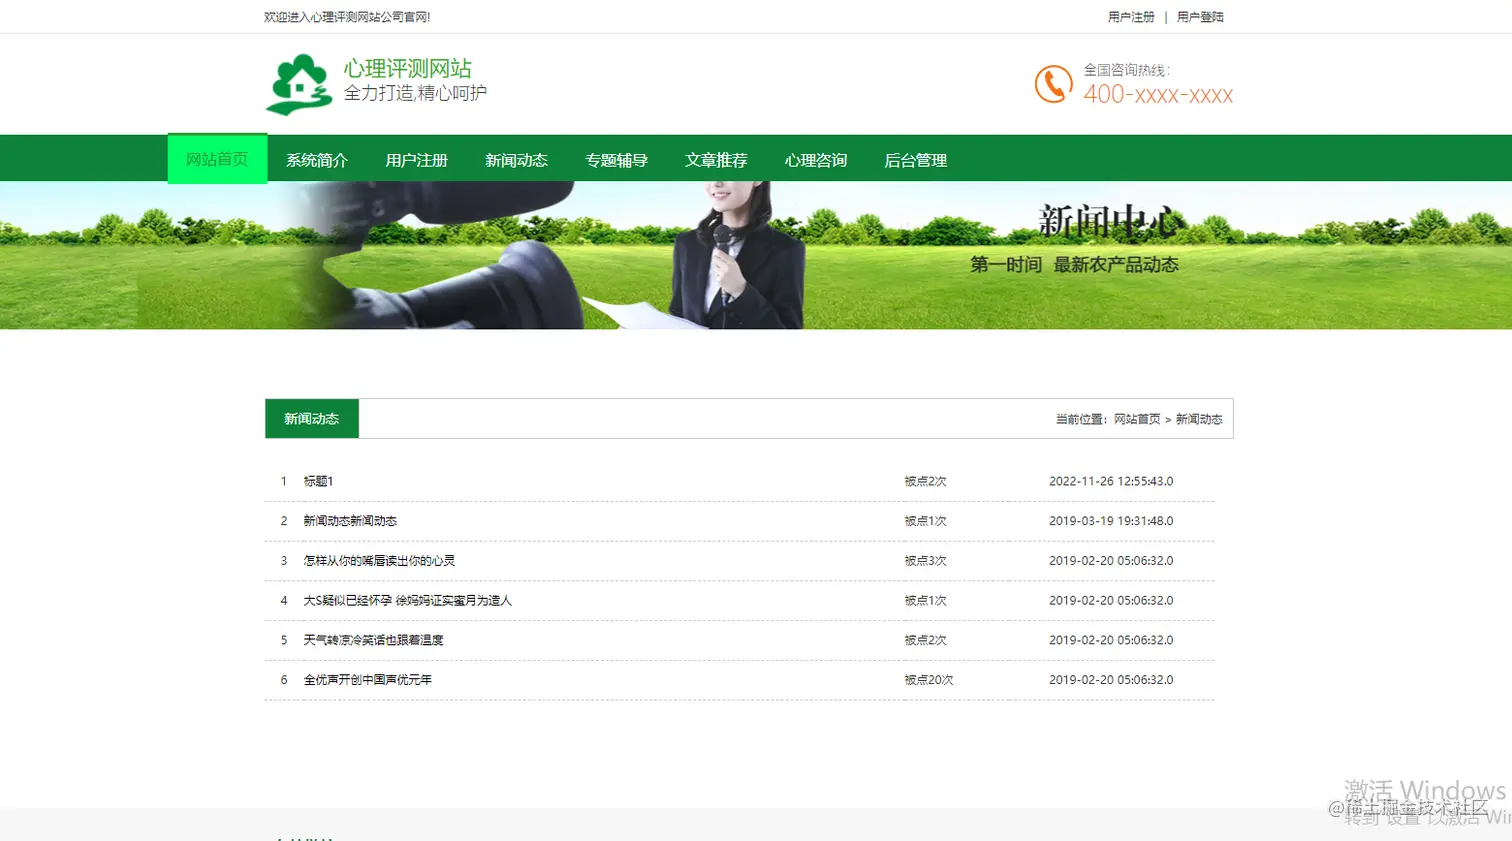Open the 新闻动态 navigation menu item
The image size is (1512, 841).
pos(516,160)
